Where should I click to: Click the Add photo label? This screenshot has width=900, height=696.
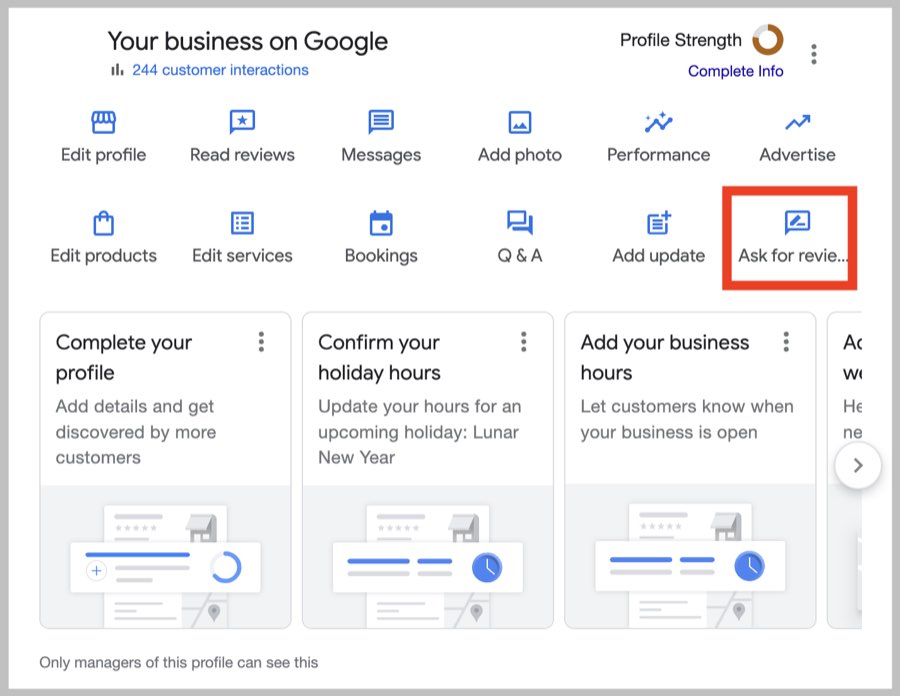(520, 155)
